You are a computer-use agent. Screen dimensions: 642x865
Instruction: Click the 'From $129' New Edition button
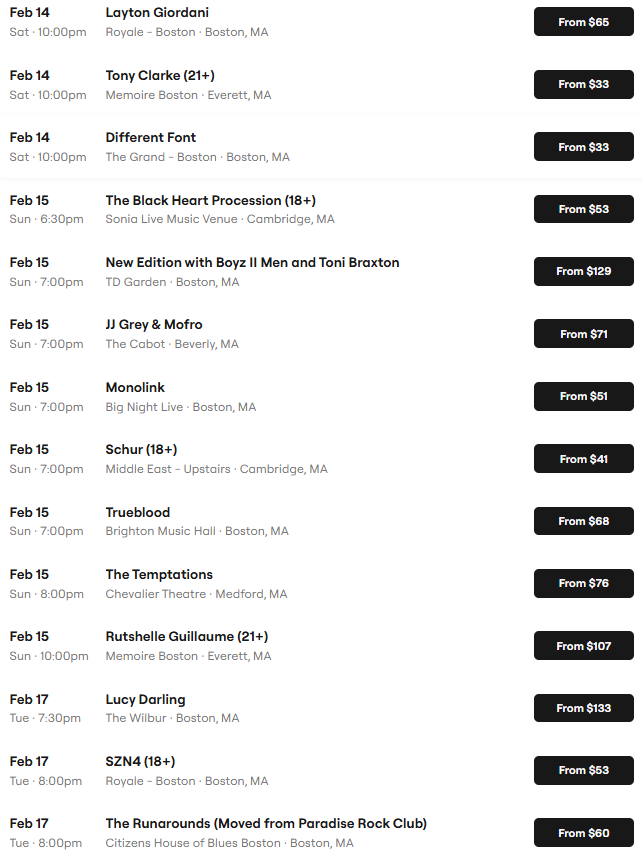pyautogui.click(x=583, y=271)
